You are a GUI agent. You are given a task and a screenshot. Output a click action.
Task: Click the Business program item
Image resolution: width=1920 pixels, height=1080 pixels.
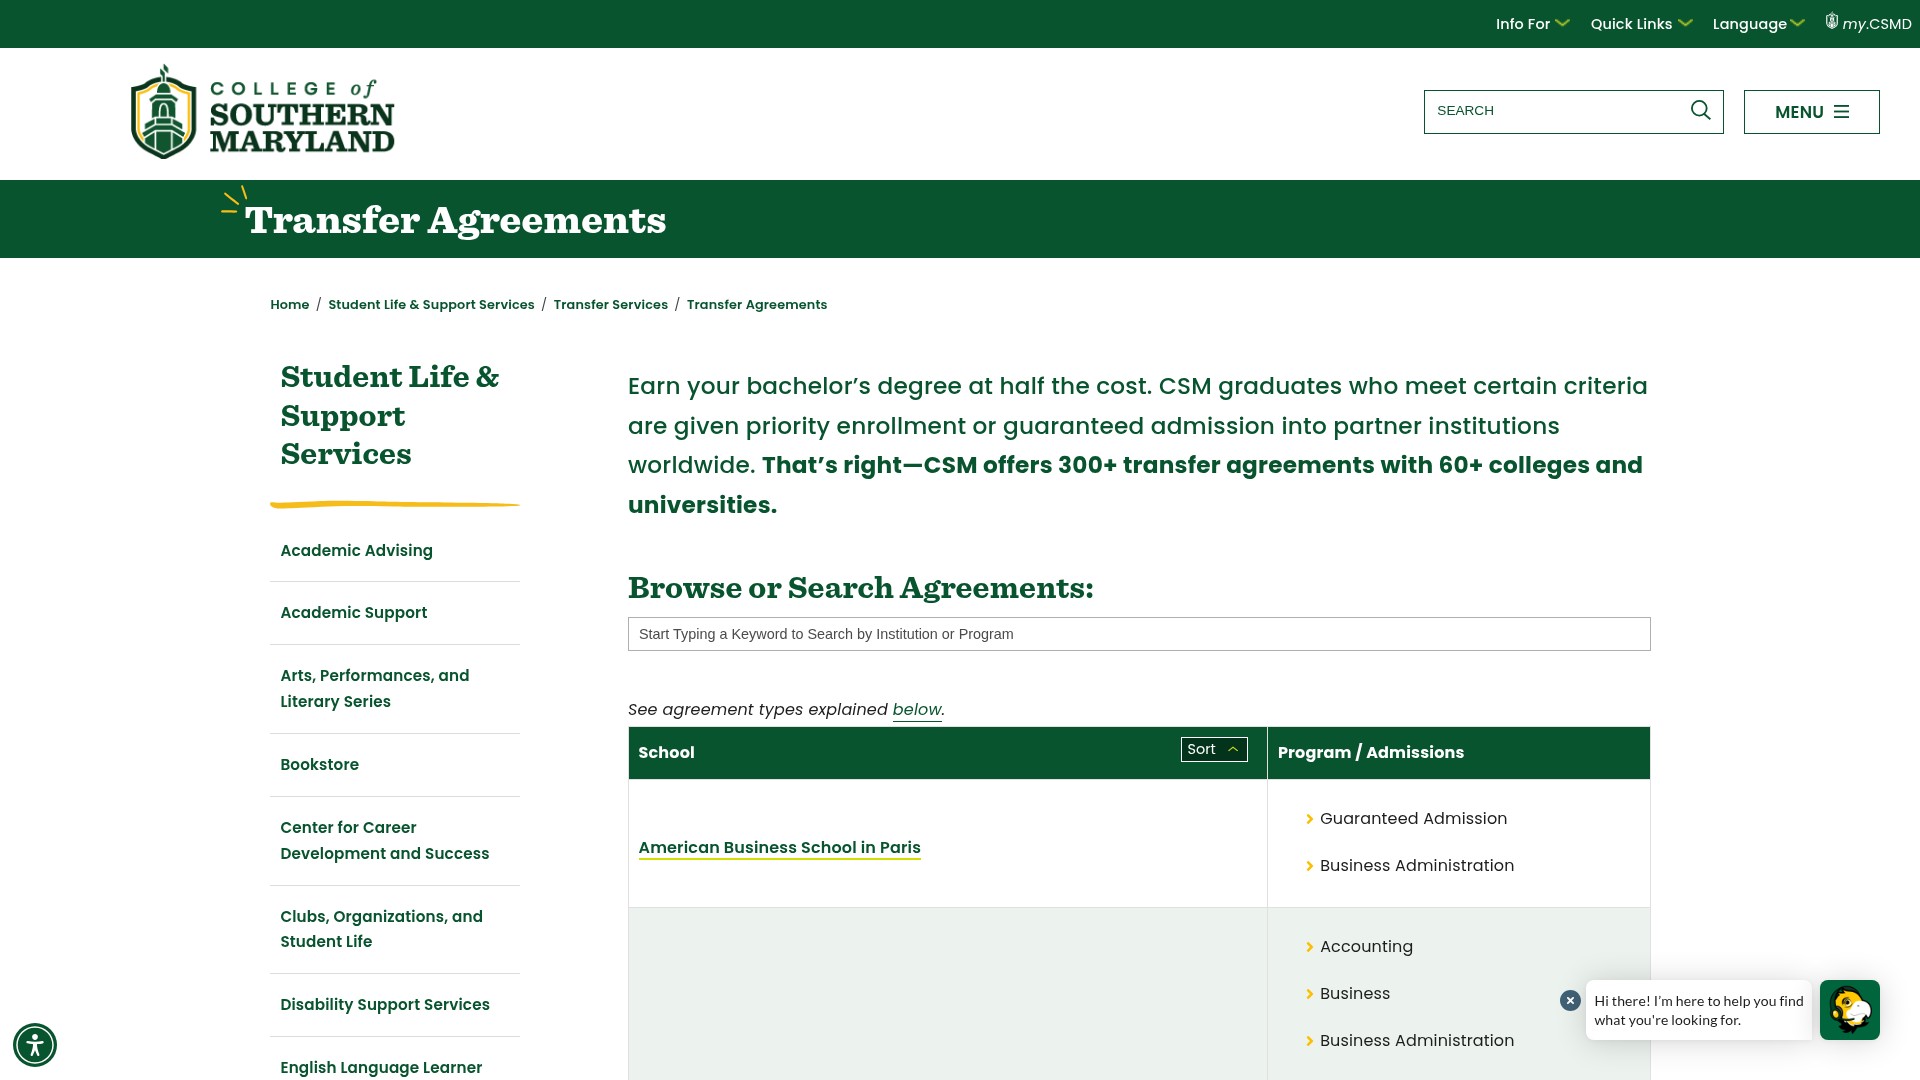1354,994
